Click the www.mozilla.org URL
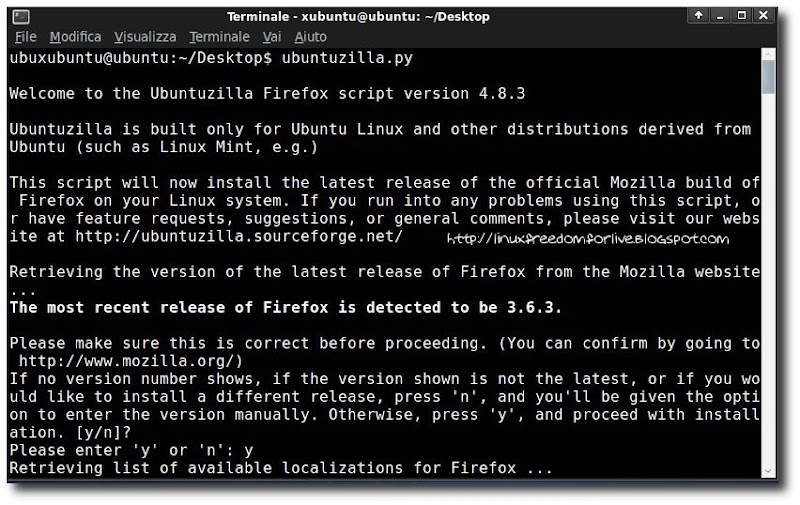This screenshot has height=505, width=800. (130, 361)
